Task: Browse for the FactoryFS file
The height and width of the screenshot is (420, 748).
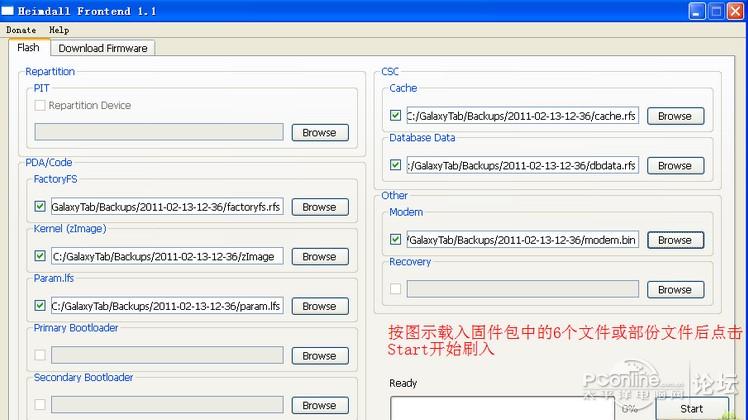Action: (320, 207)
